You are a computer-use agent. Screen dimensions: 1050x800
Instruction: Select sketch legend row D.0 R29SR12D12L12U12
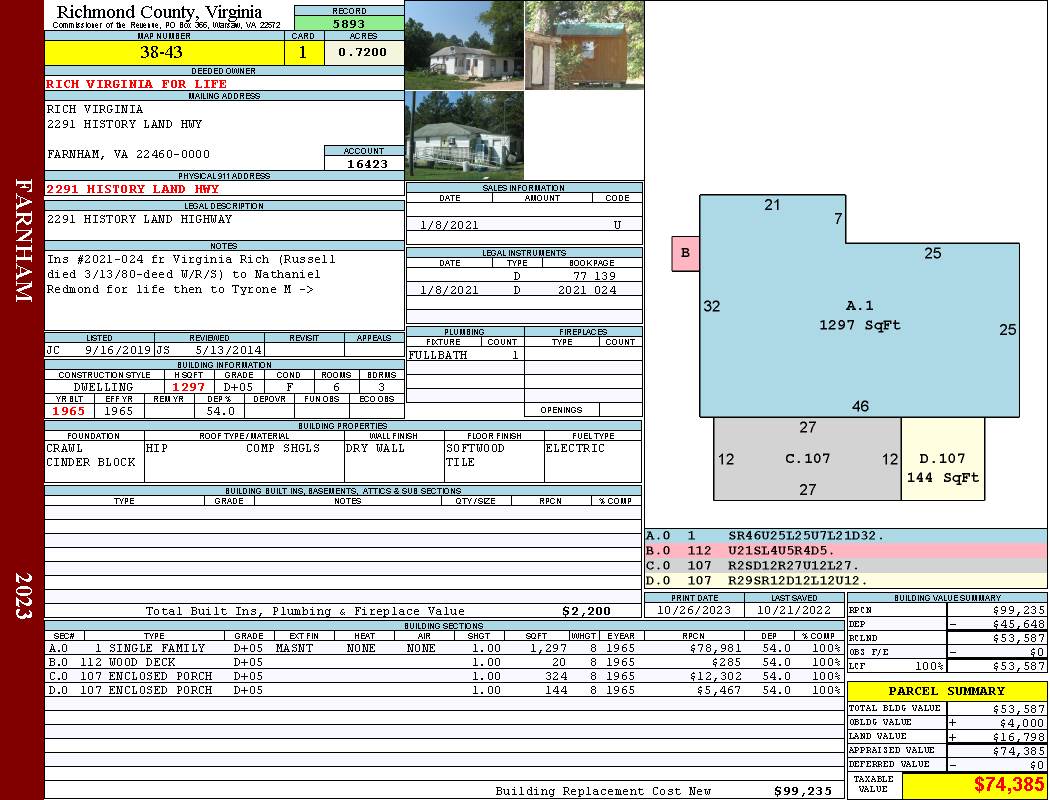click(x=845, y=580)
